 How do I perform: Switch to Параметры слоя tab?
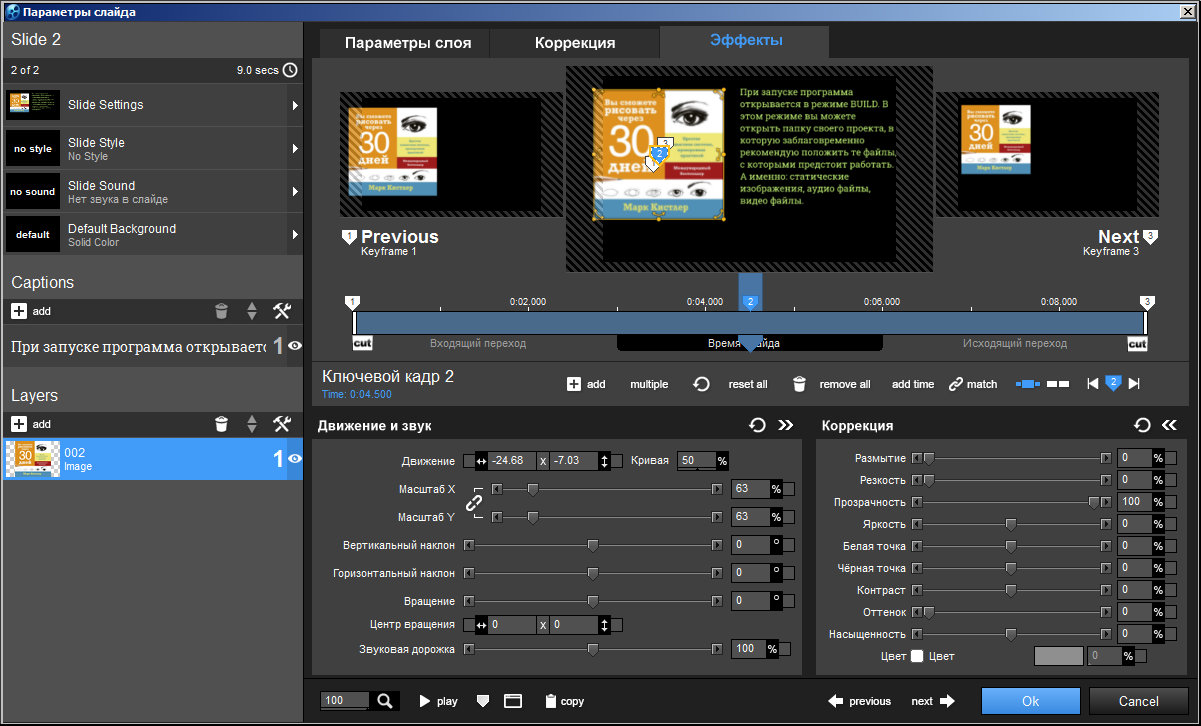click(x=403, y=43)
